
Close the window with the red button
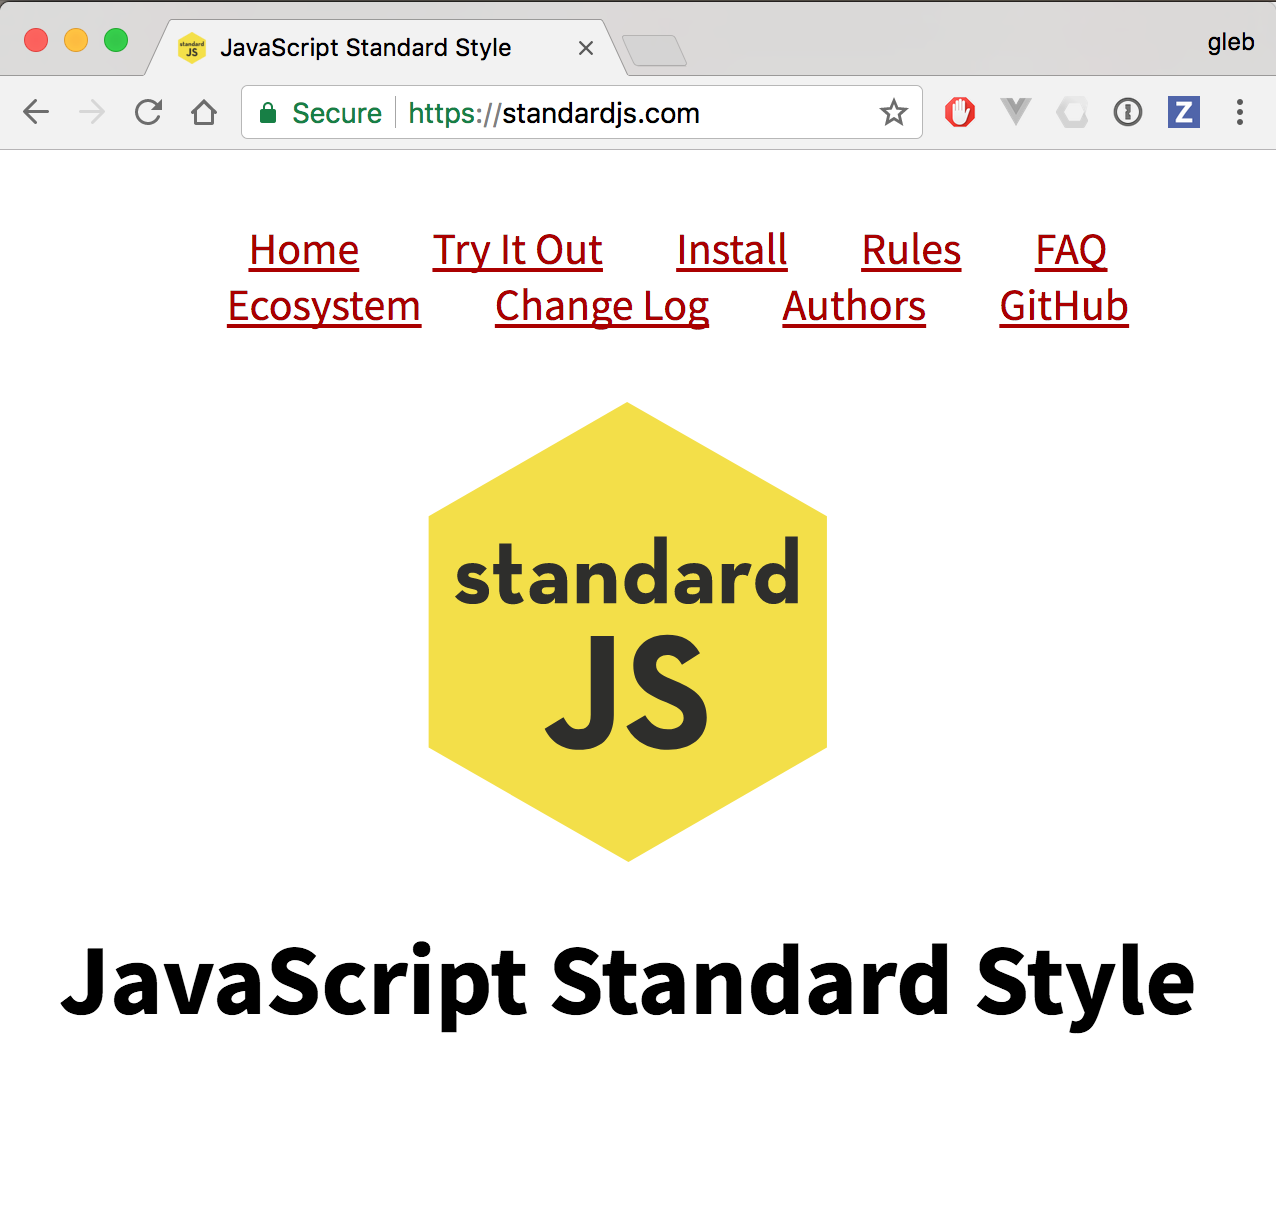[x=36, y=40]
